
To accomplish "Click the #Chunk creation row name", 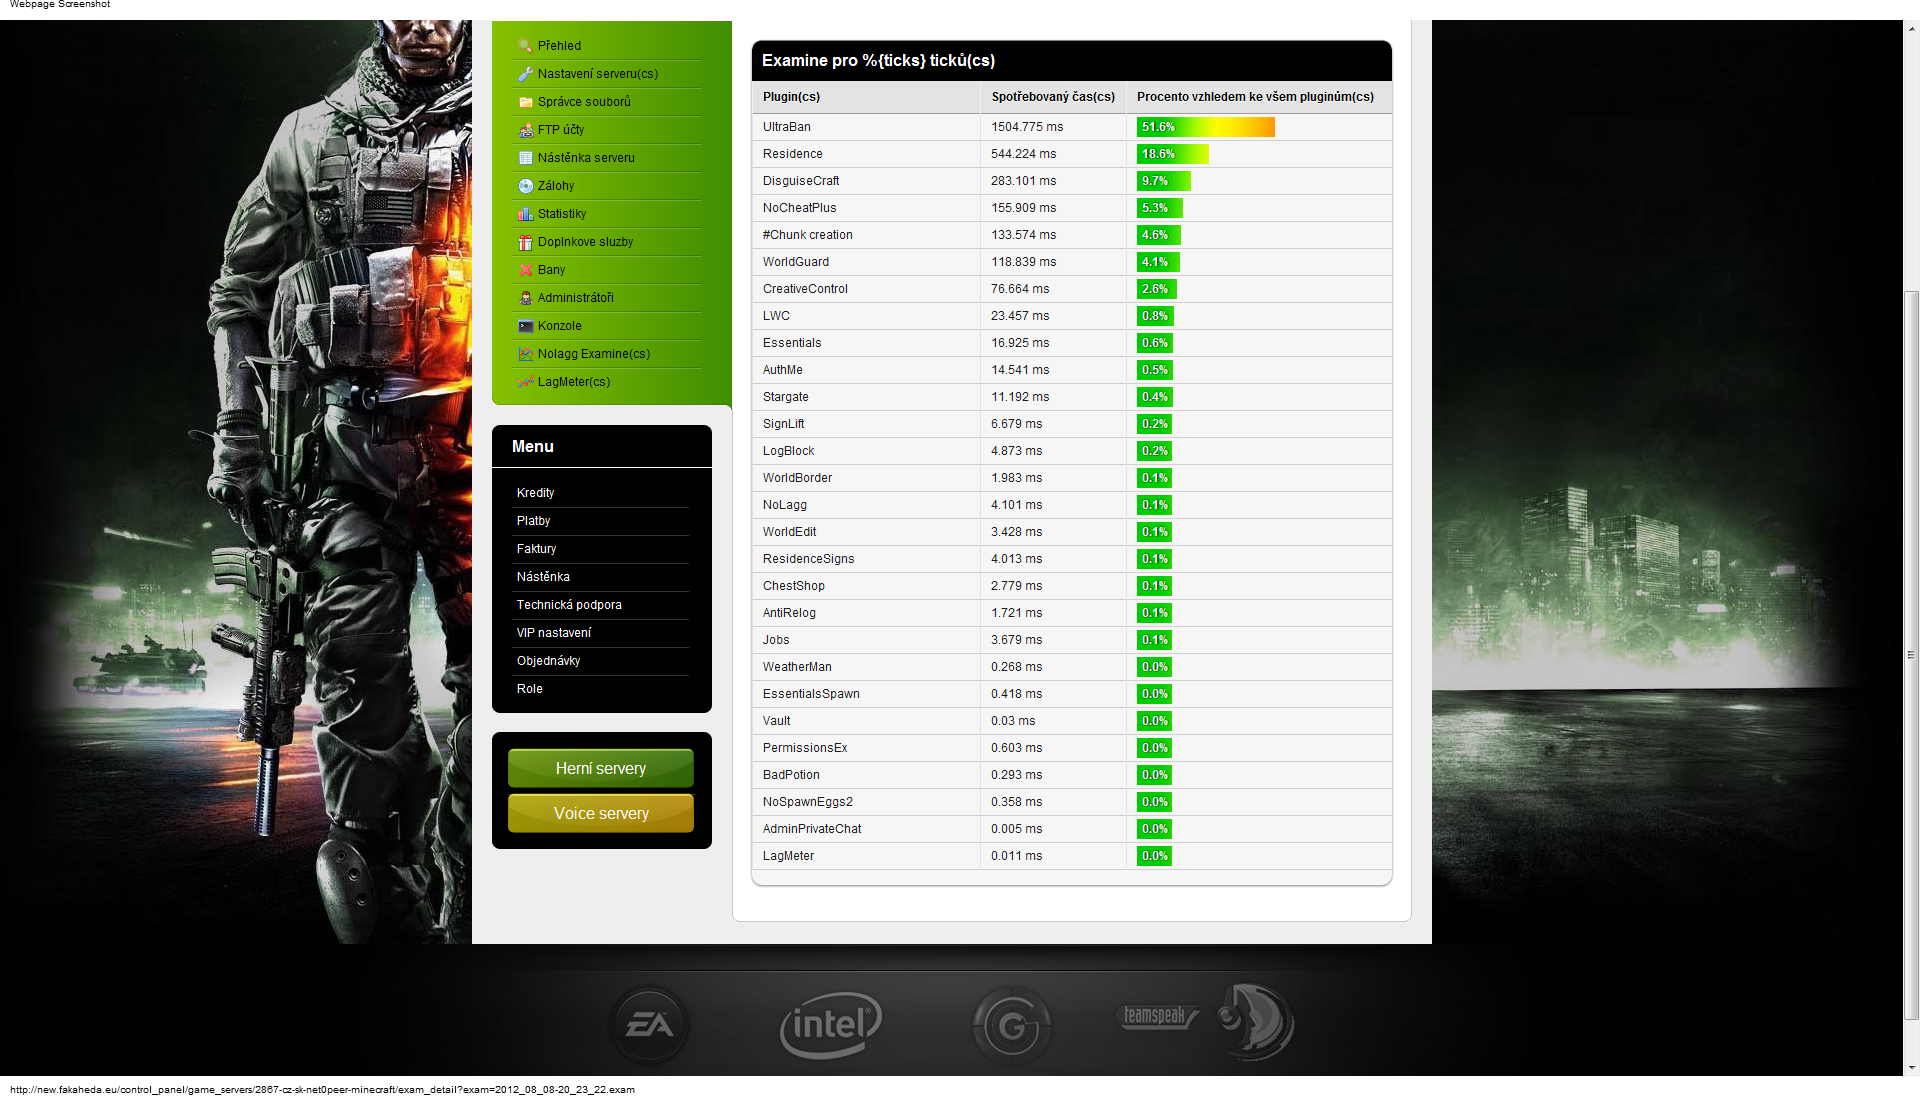I will tap(807, 235).
